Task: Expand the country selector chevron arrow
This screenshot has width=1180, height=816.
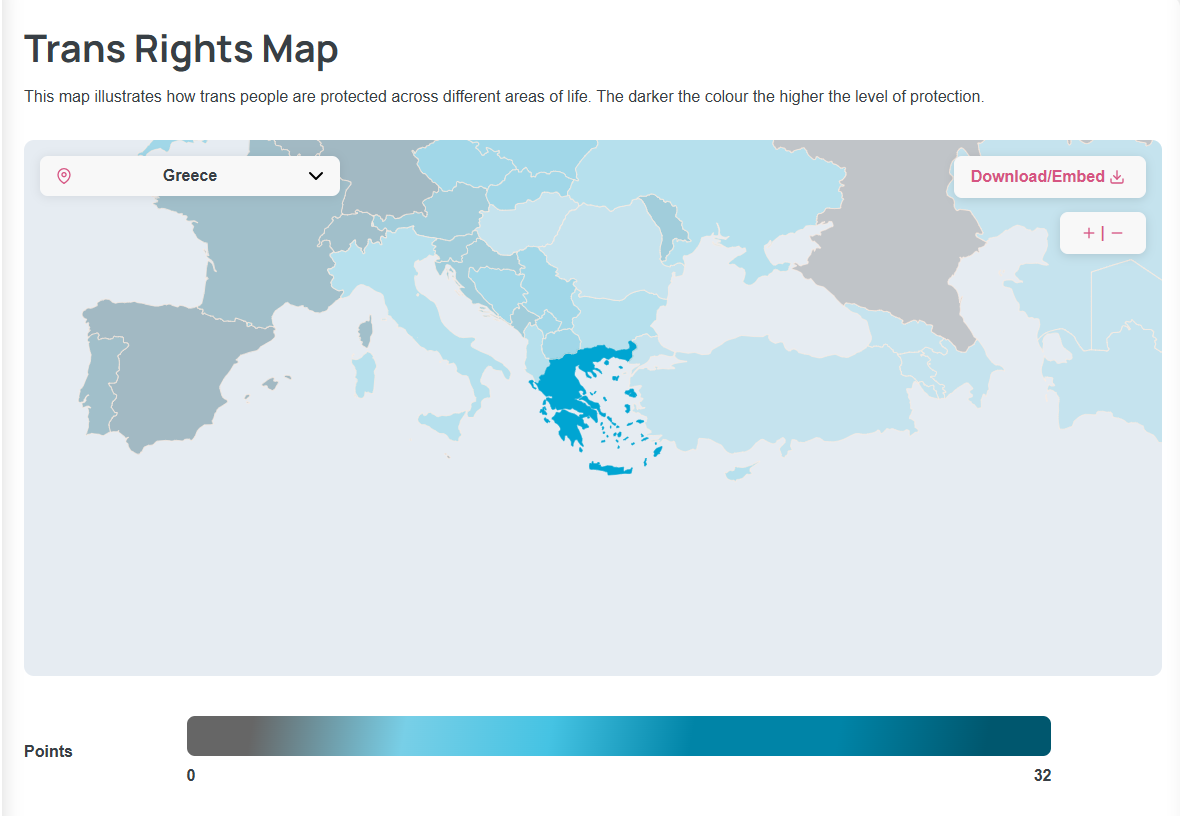Action: tap(316, 176)
